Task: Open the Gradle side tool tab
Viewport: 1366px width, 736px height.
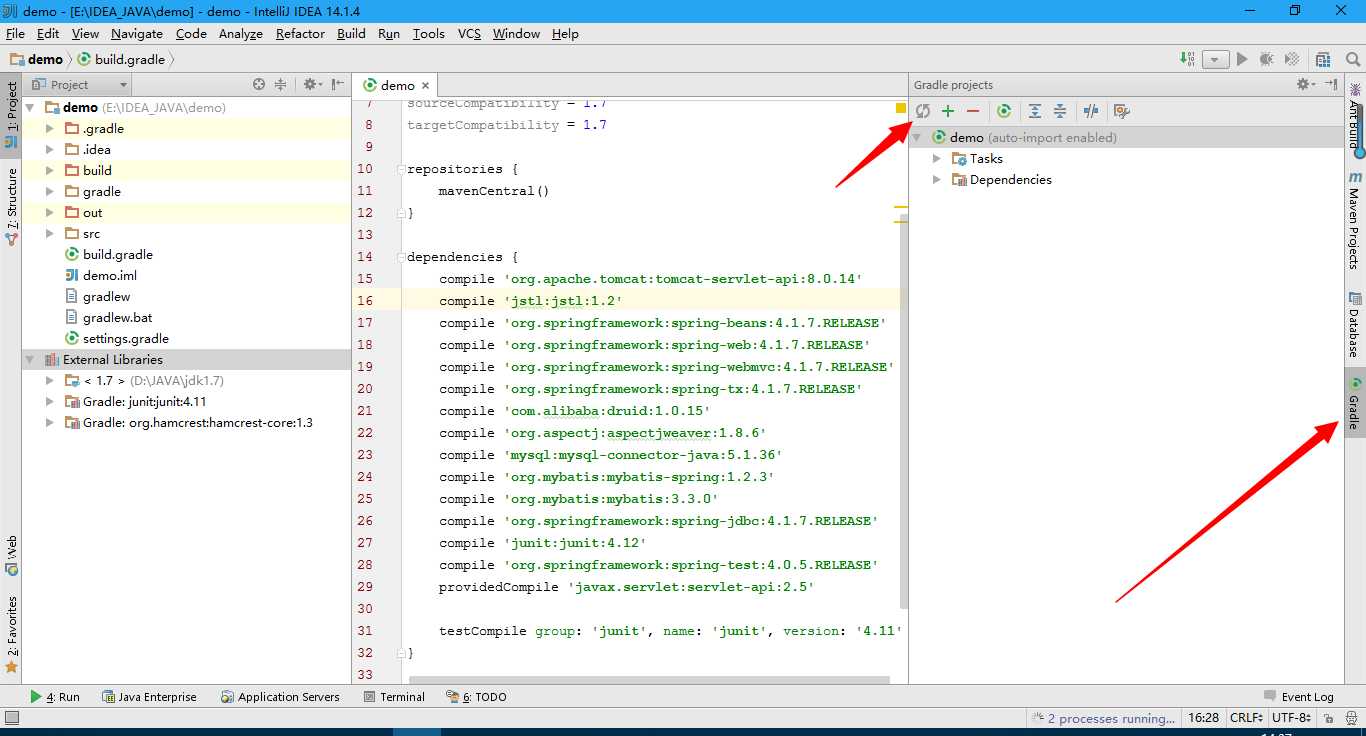Action: (x=1355, y=403)
